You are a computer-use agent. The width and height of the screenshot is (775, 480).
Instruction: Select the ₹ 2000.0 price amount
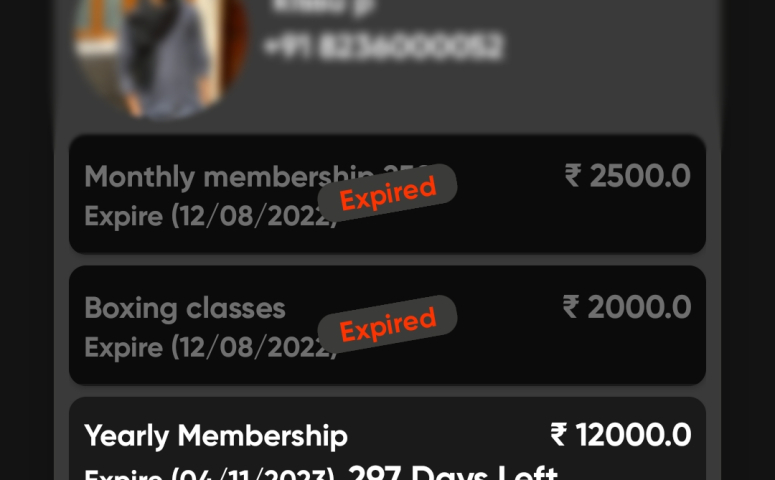pos(627,307)
